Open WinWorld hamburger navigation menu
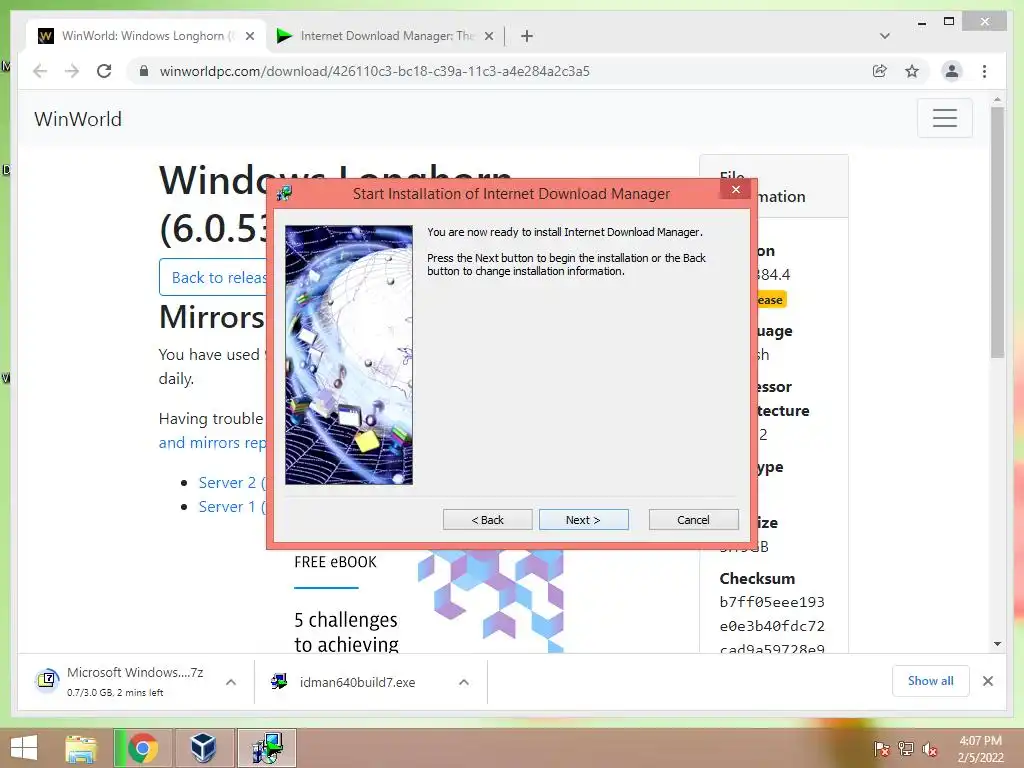Viewport: 1024px width, 768px height. (944, 118)
